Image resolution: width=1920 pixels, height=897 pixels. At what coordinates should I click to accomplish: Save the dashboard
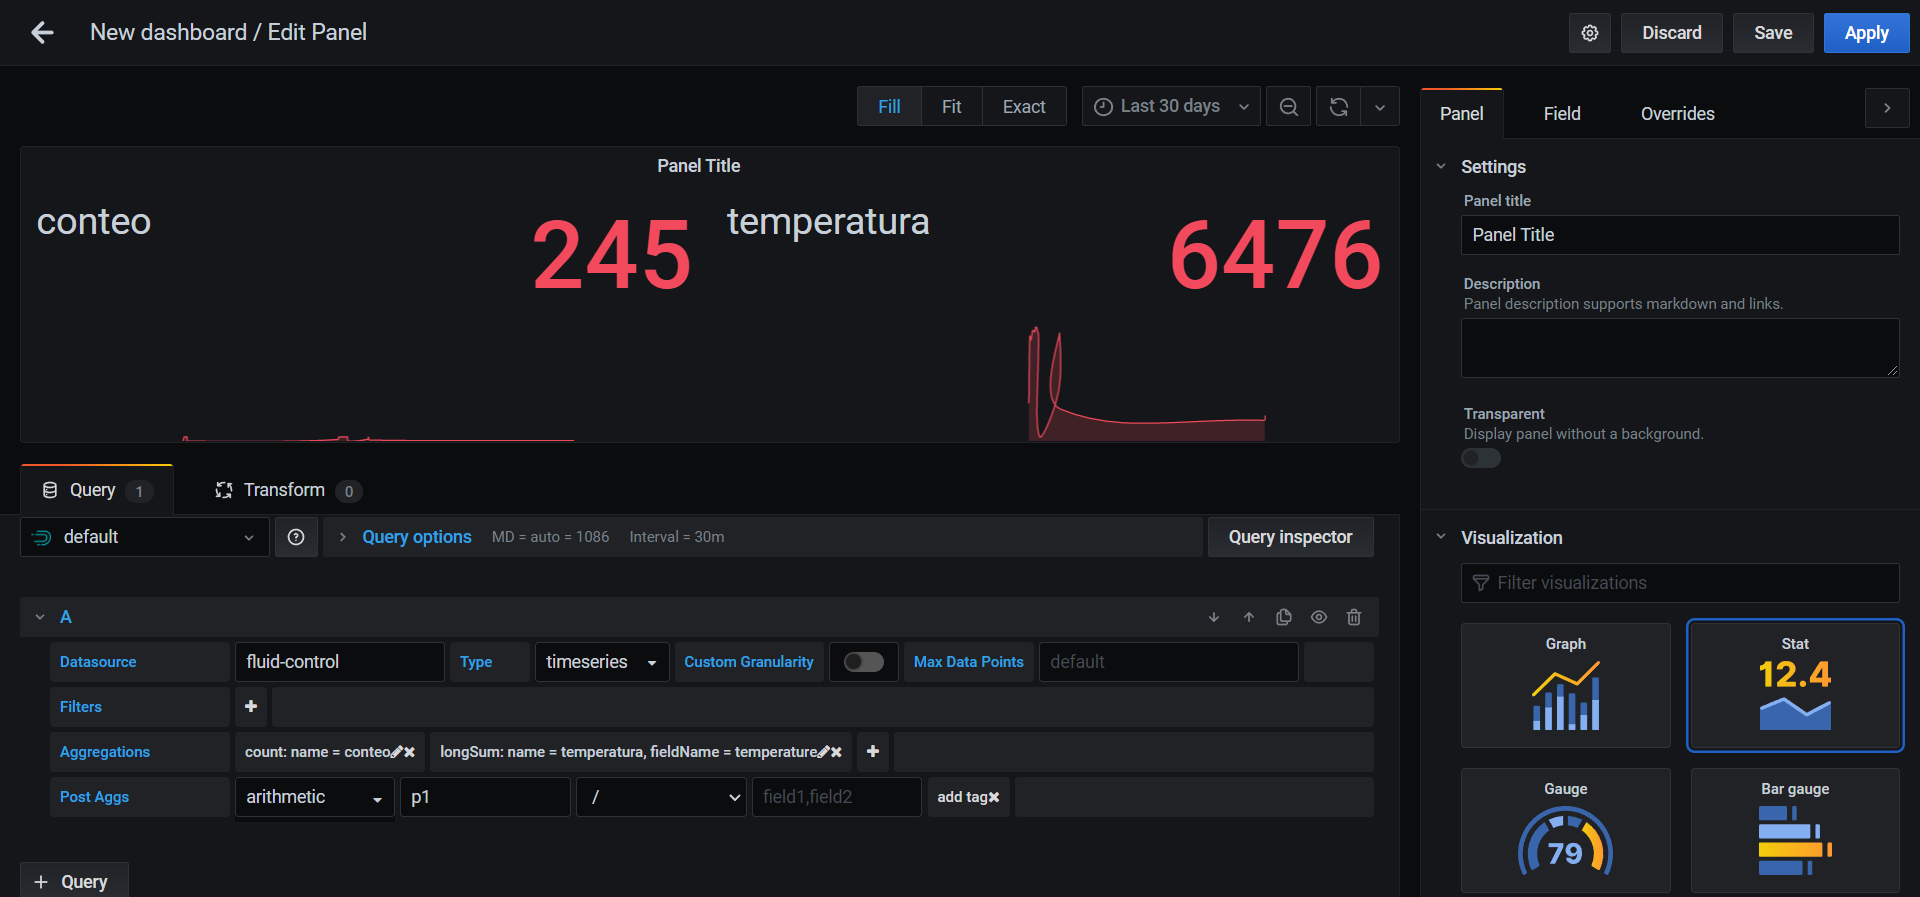(x=1773, y=33)
